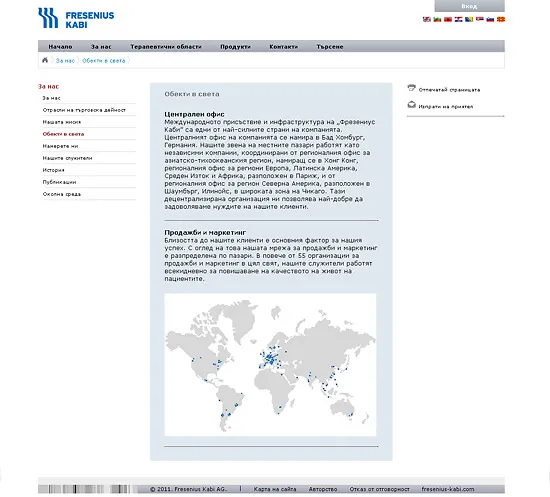The width and height of the screenshot is (550, 497).
Task: Open Отрасли на търговска дейност sidebar link
Action: (84, 110)
